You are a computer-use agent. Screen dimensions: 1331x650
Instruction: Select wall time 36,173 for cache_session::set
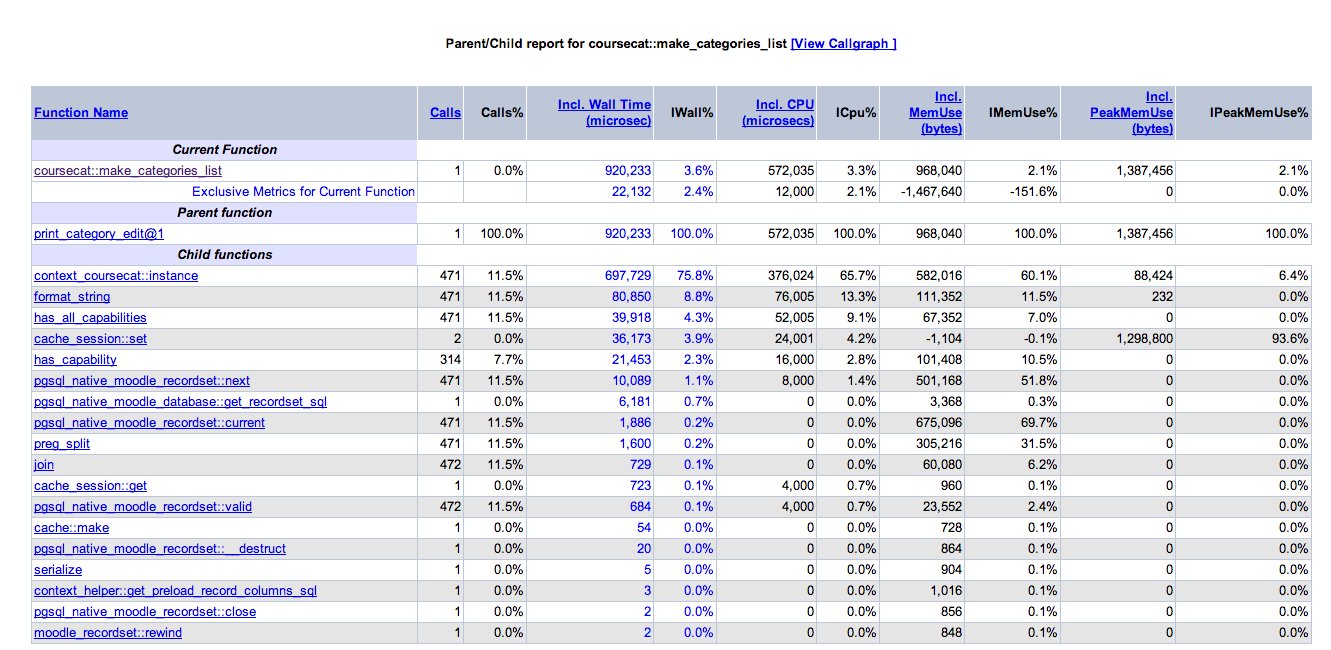tap(631, 339)
